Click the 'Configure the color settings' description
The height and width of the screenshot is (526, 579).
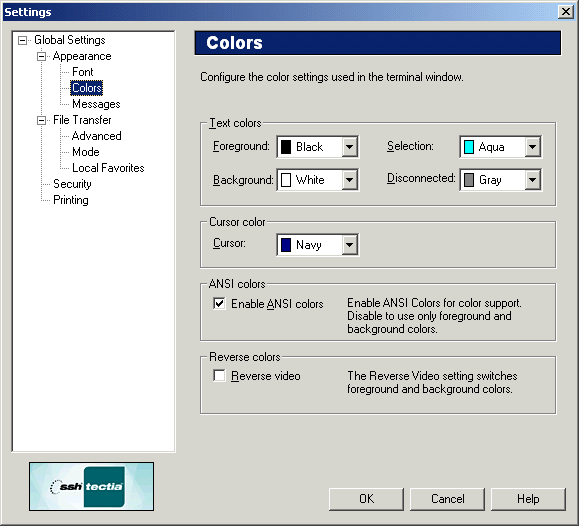pos(332,77)
